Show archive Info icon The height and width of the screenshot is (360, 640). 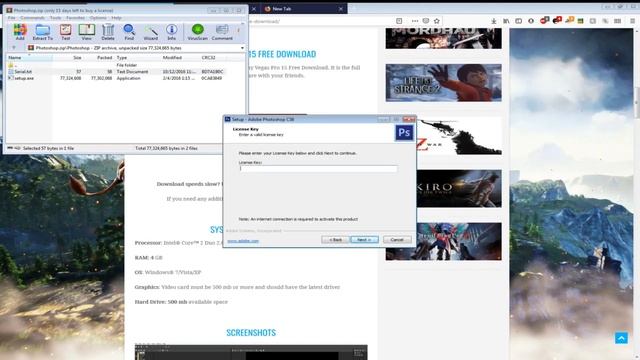pos(171,32)
